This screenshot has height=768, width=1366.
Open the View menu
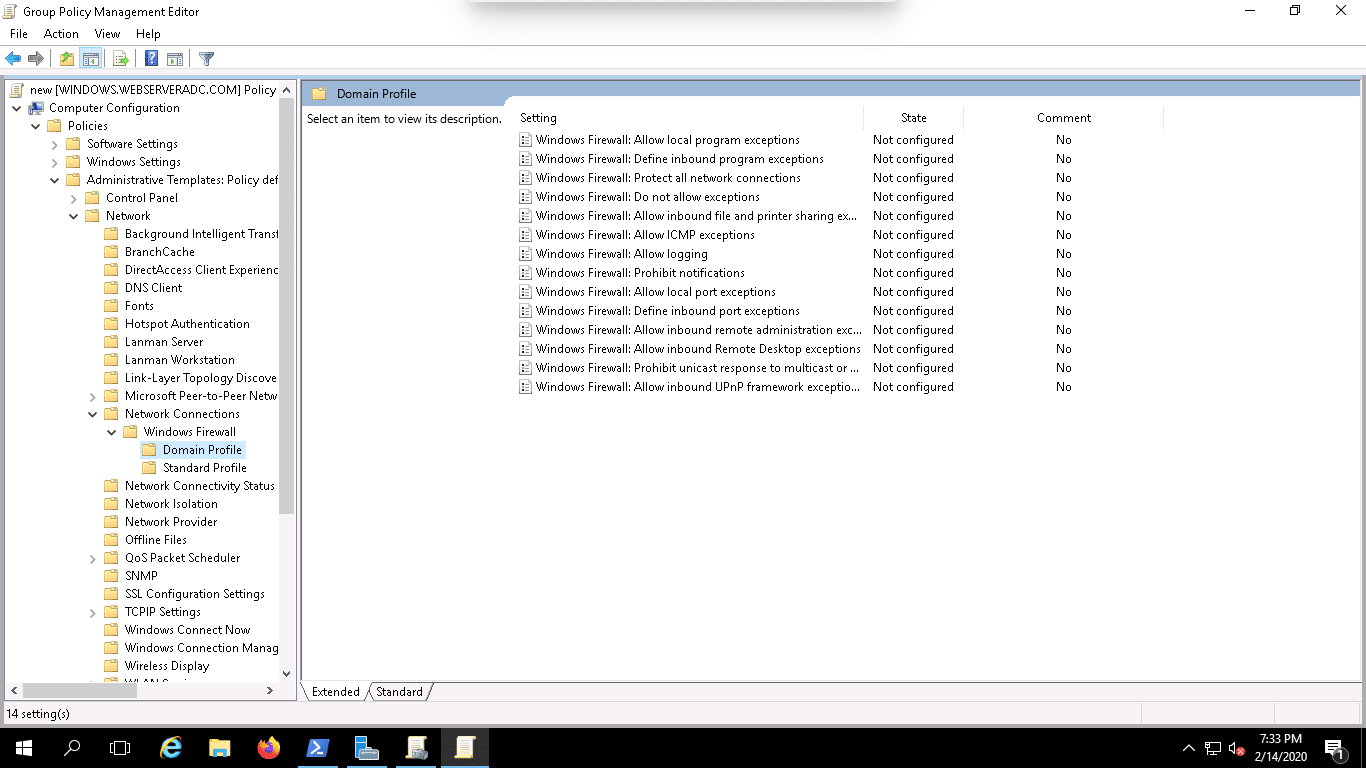[x=108, y=34]
